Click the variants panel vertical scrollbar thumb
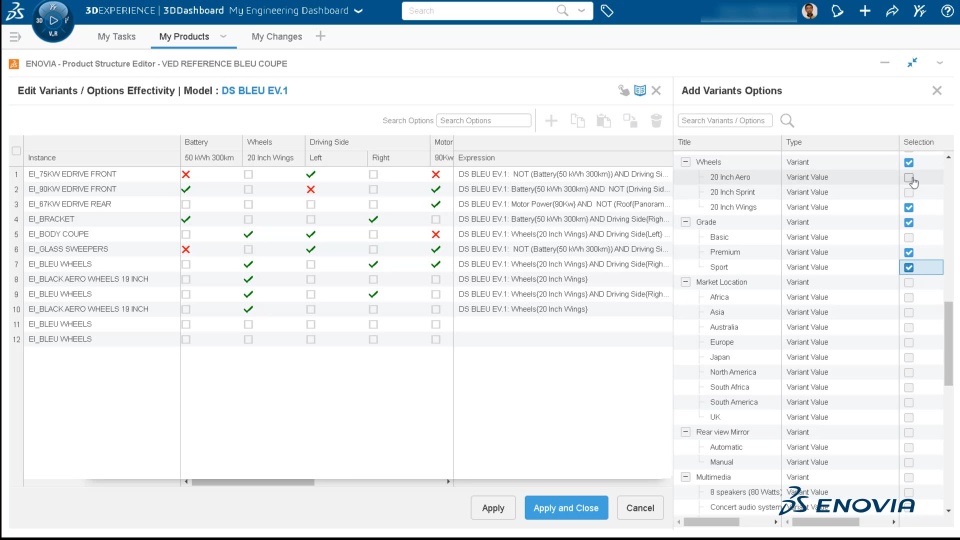This screenshot has height=540, width=960. [x=948, y=343]
